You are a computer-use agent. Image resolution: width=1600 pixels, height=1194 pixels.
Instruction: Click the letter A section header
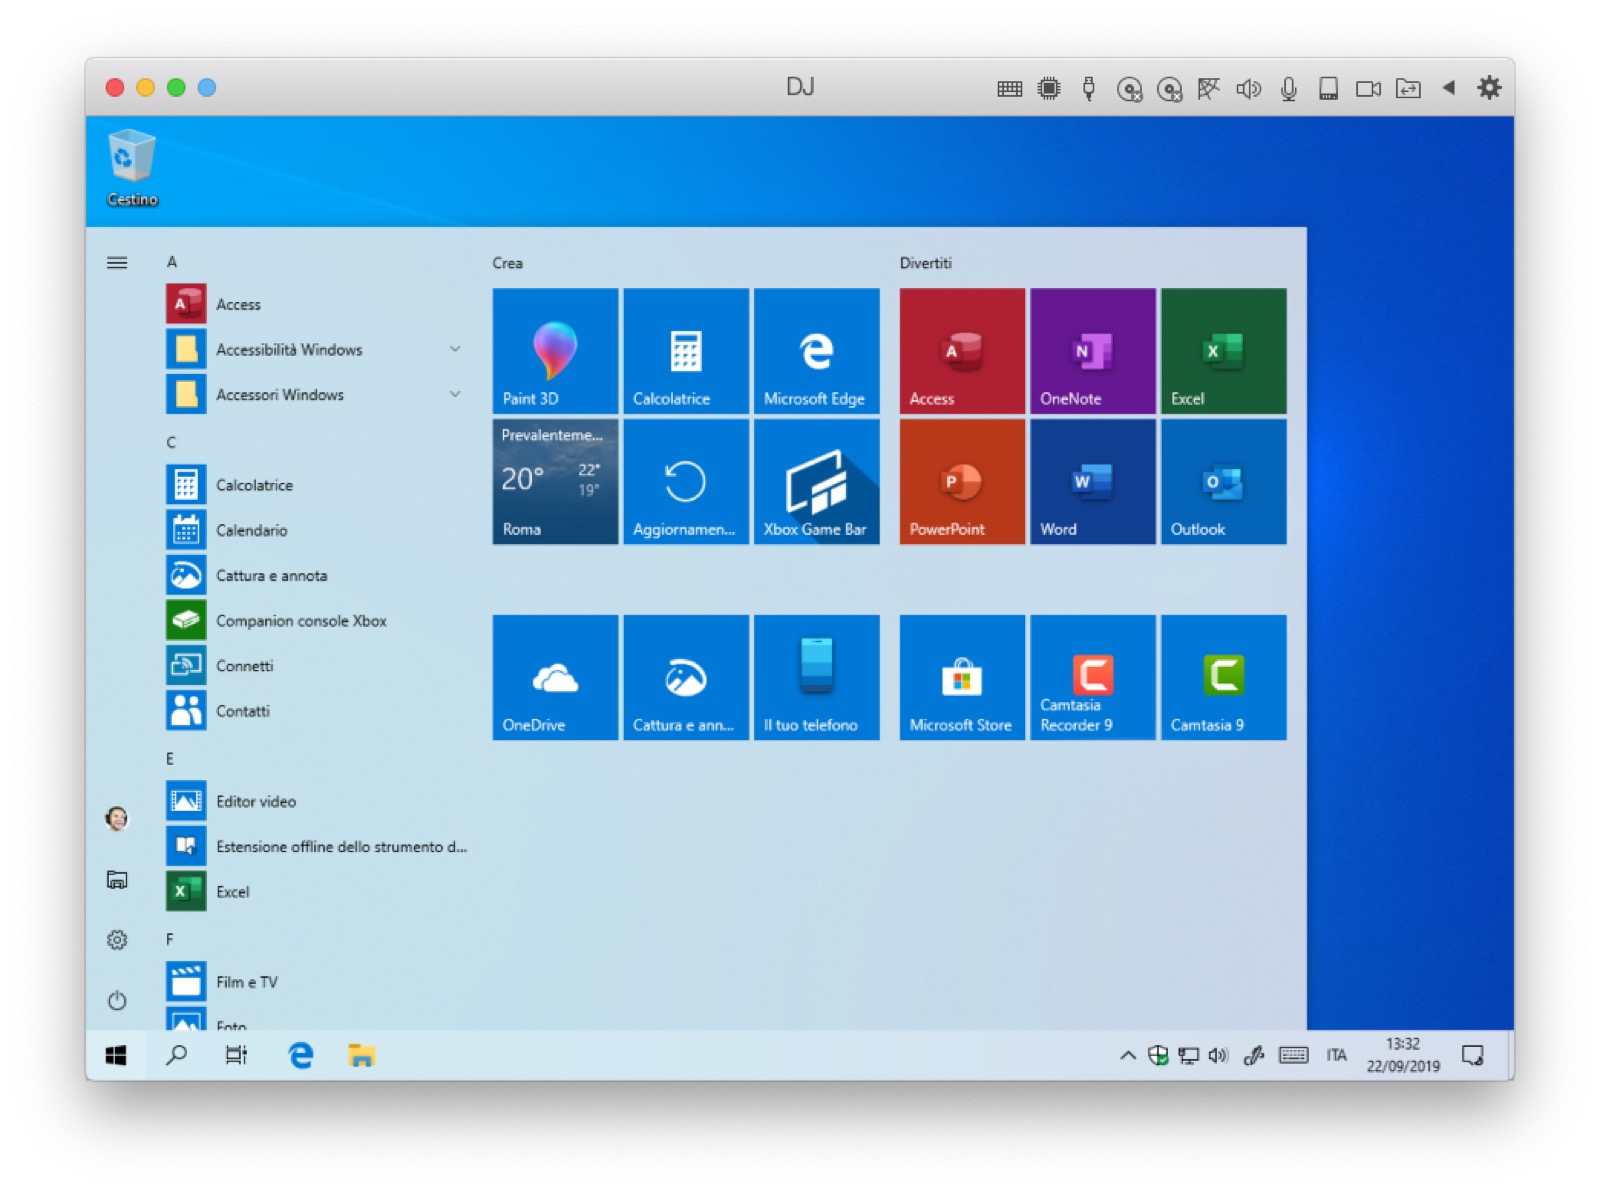coord(172,262)
